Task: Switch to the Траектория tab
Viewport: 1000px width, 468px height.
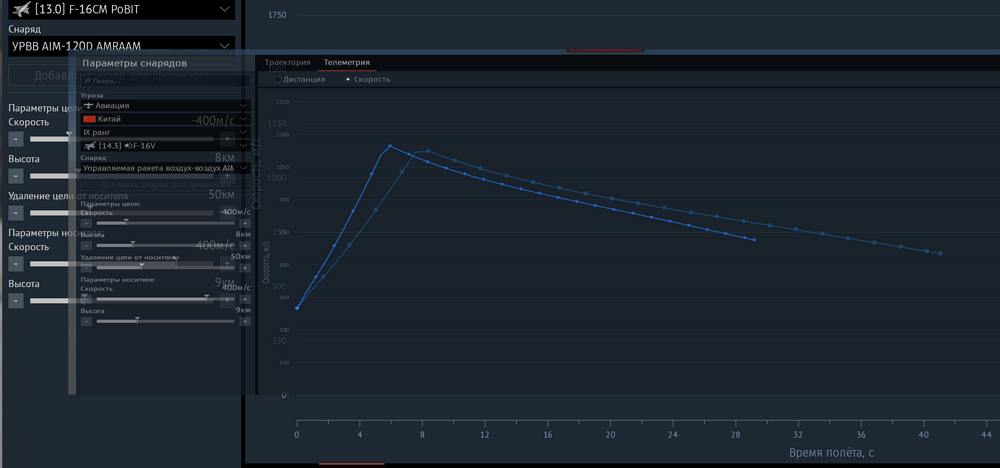Action: [287, 62]
